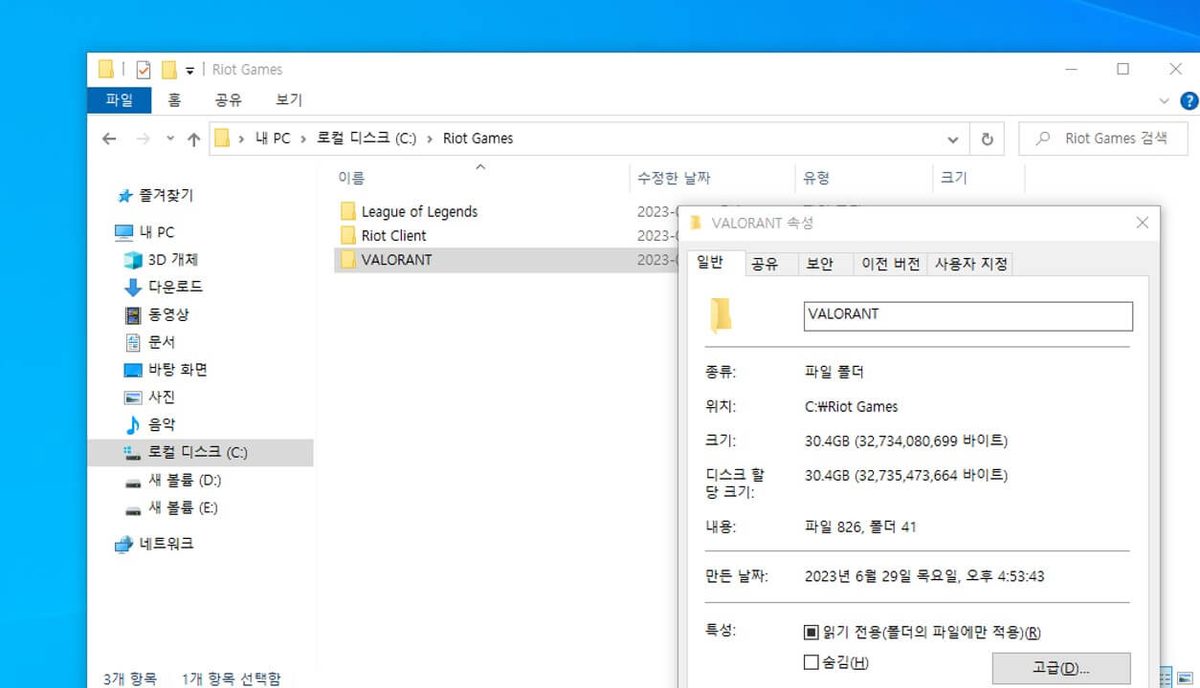This screenshot has width=1200, height=688.
Task: Click in the Riot Games 검색 box
Action: point(1103,139)
